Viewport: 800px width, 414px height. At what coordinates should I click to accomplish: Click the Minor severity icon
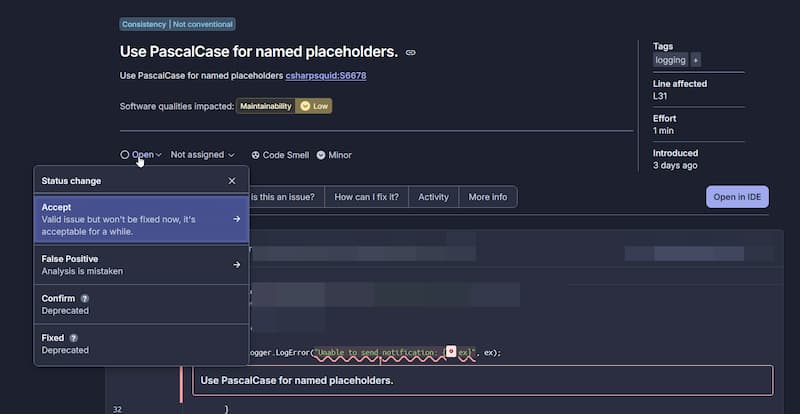pos(321,155)
